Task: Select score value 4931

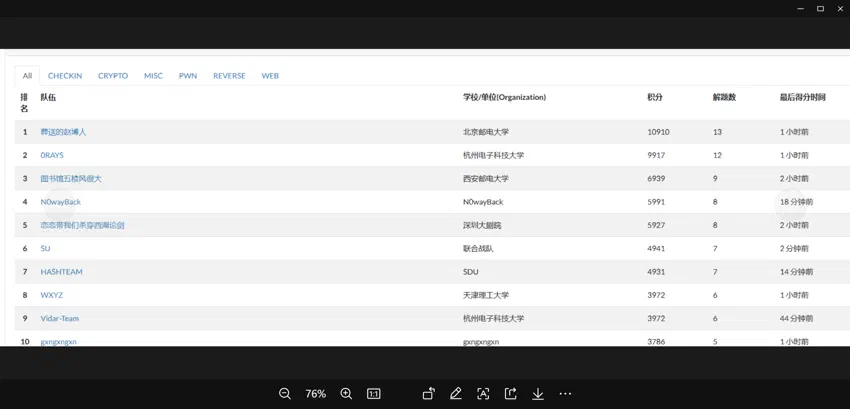Action: (x=656, y=272)
